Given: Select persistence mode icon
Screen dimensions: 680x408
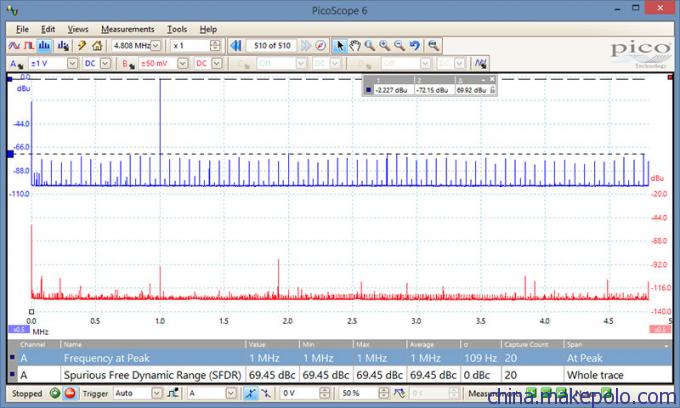Looking at the screenshot, I should [29, 46].
